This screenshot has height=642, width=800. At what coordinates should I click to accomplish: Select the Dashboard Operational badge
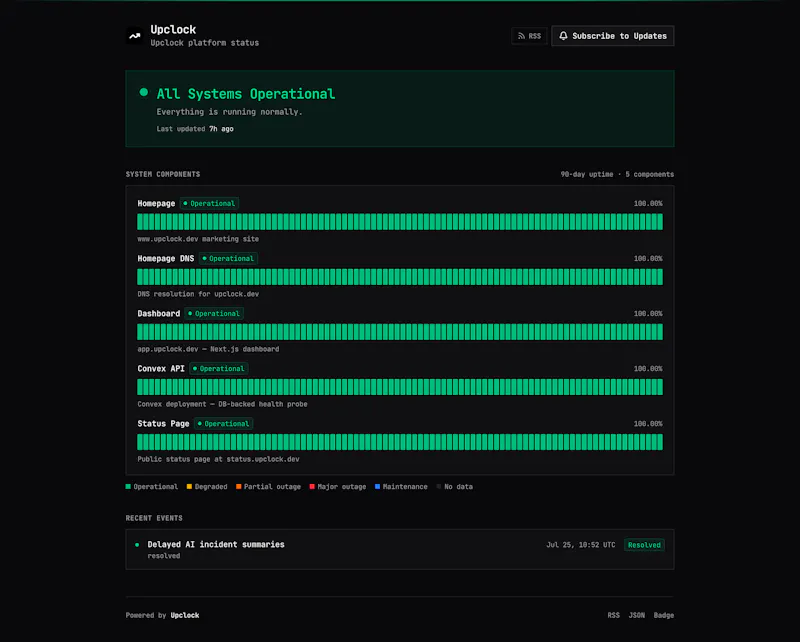[214, 313]
